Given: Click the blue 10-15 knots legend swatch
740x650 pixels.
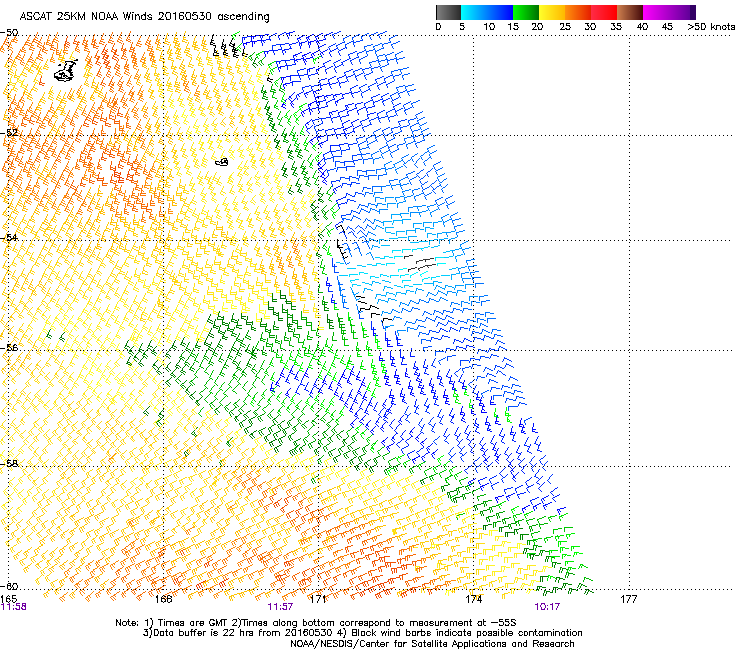Looking at the screenshot, I should tap(500, 12).
